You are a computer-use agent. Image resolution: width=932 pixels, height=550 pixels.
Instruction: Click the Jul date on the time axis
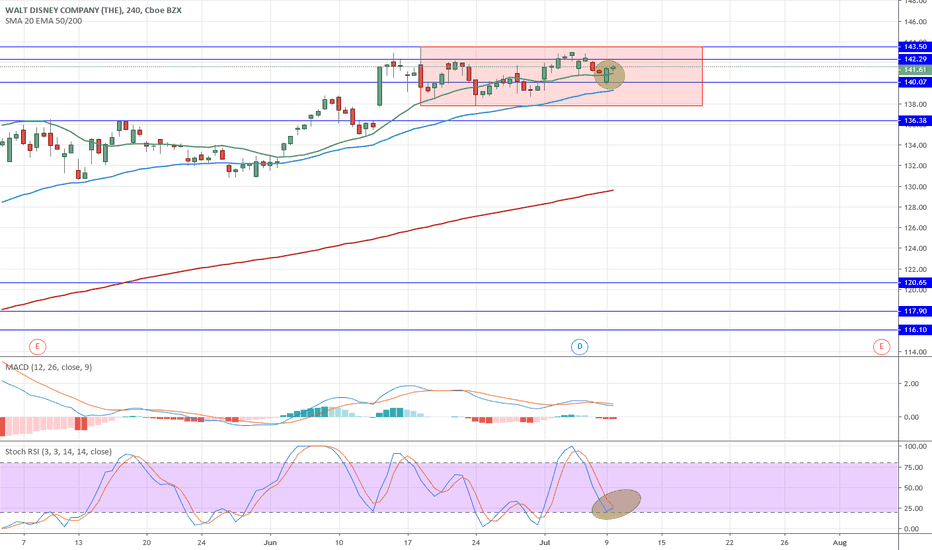point(544,542)
